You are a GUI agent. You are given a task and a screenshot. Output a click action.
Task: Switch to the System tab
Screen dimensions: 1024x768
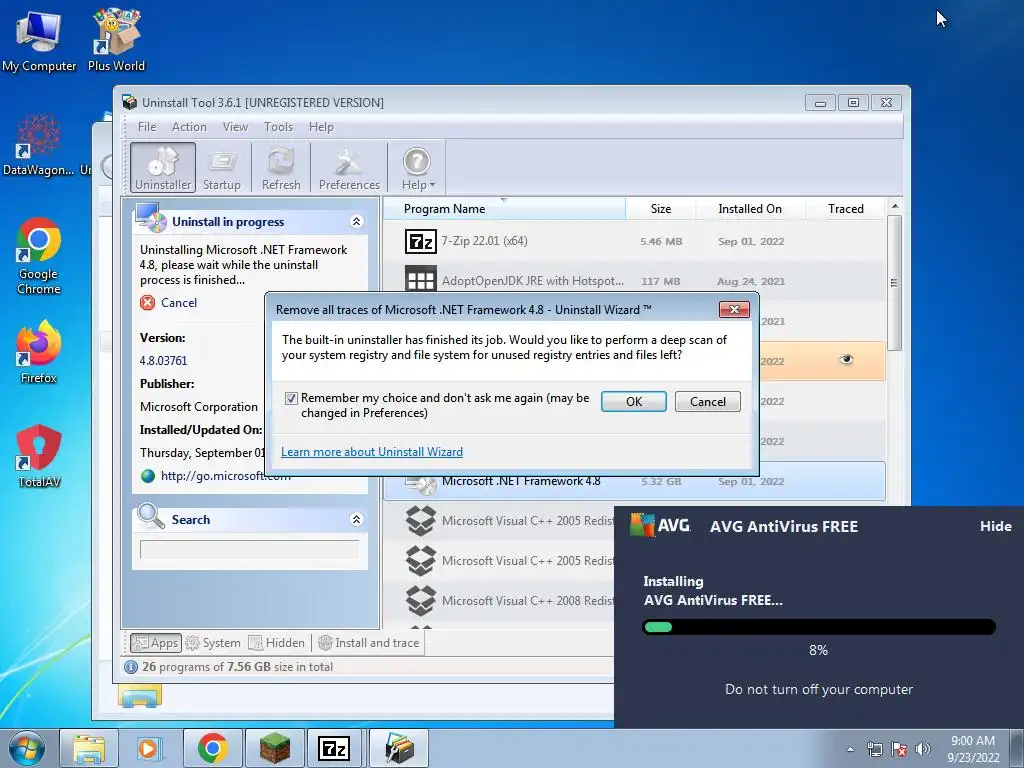[214, 643]
